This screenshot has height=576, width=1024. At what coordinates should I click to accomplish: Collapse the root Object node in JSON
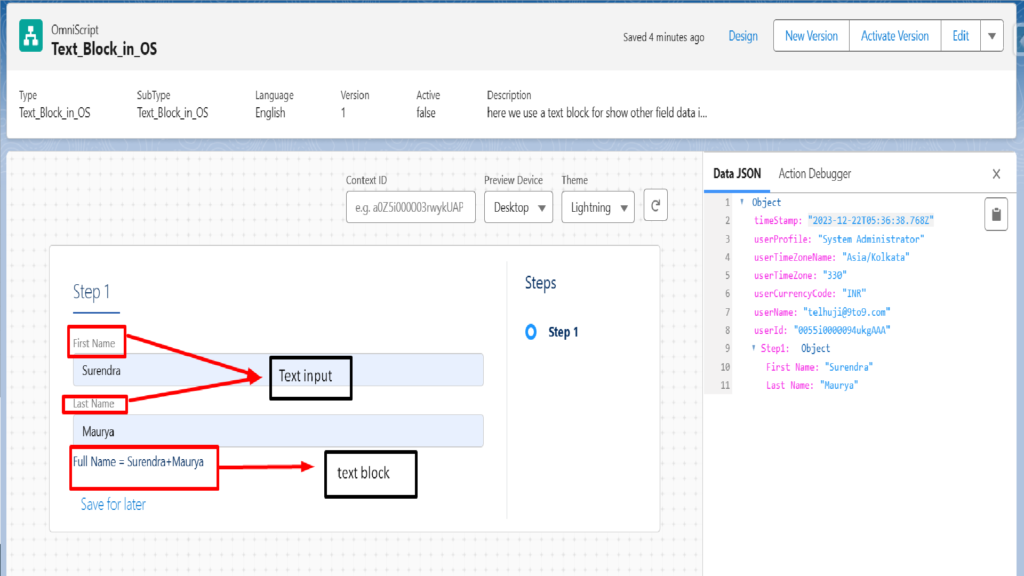tap(742, 202)
